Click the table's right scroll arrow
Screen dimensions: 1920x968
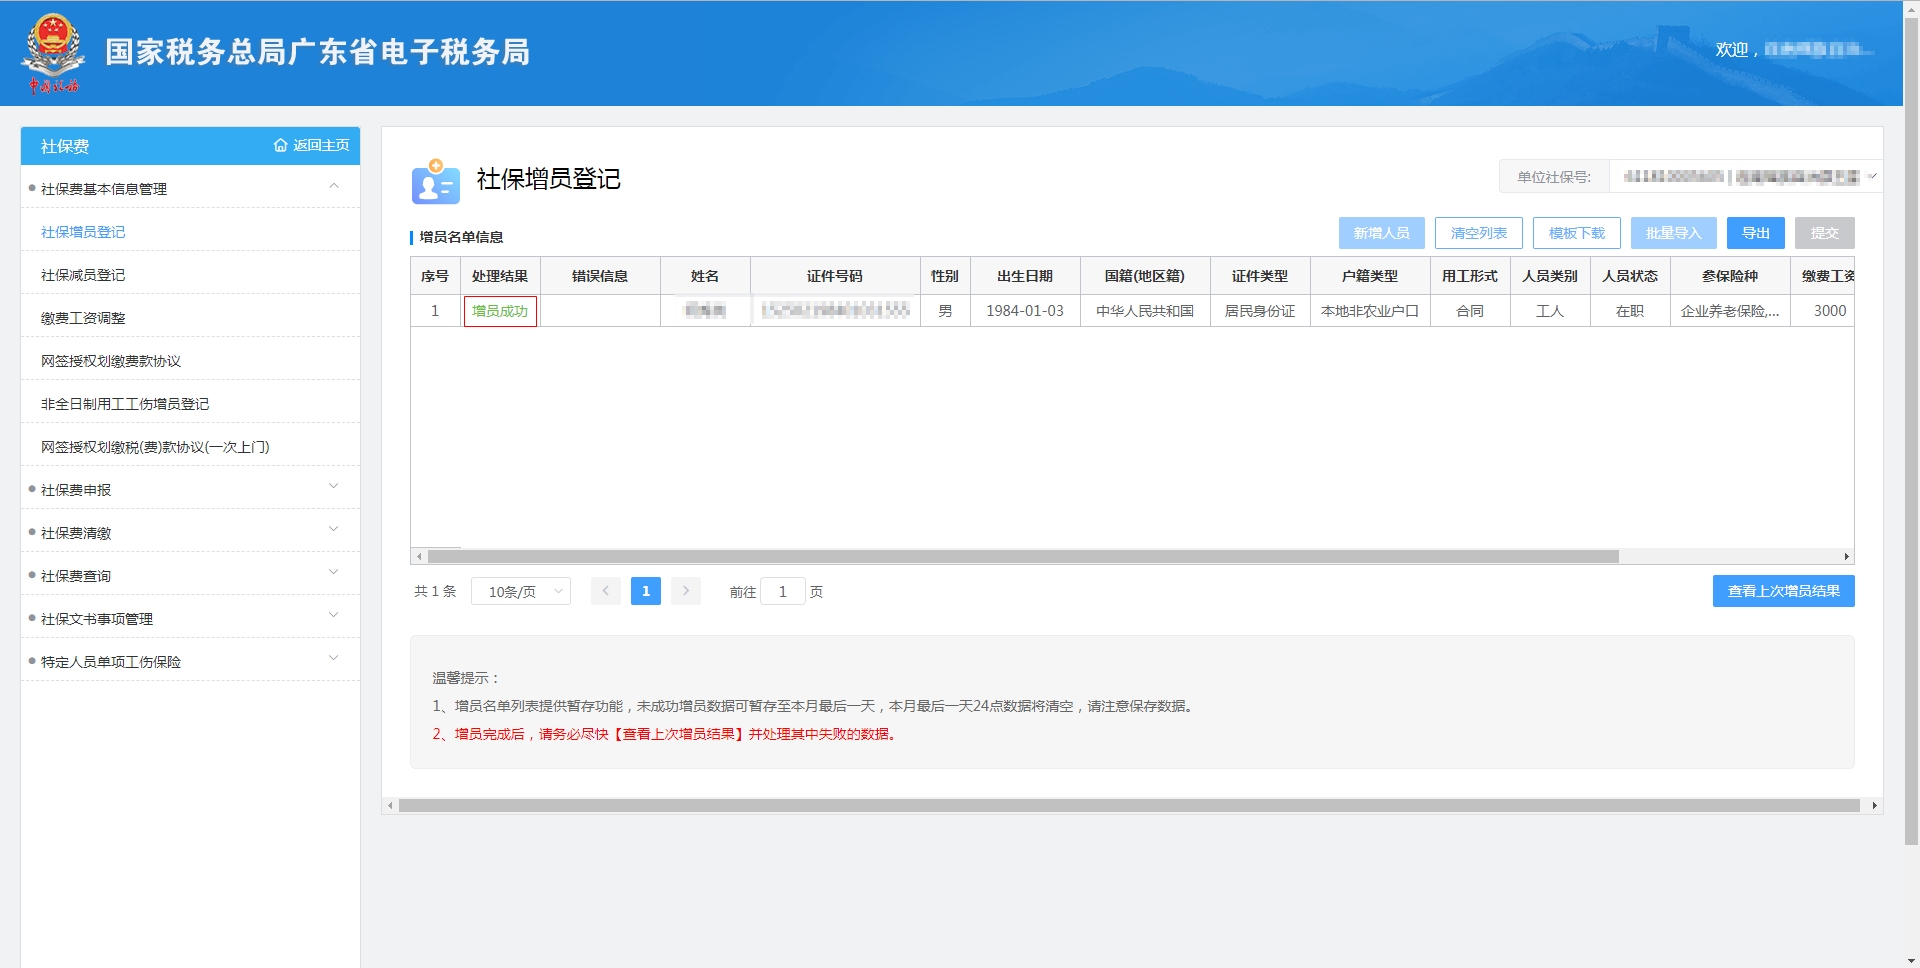tap(1846, 557)
